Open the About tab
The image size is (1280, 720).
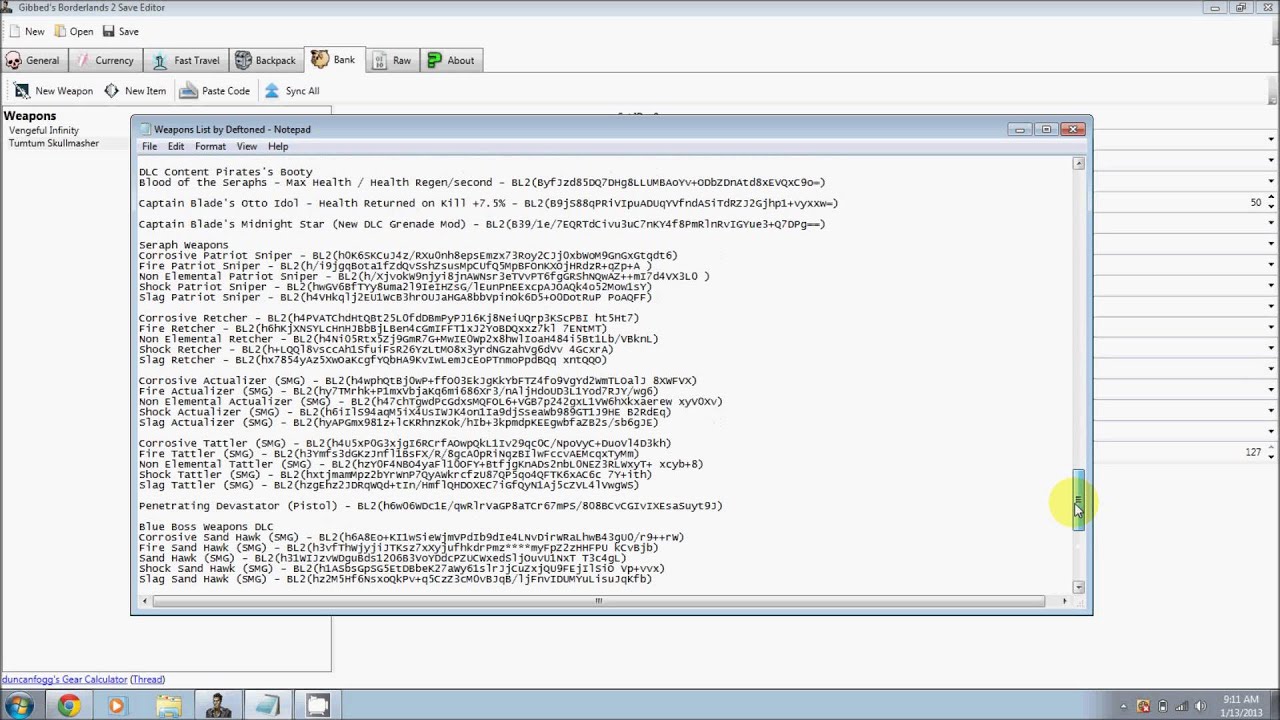[450, 61]
